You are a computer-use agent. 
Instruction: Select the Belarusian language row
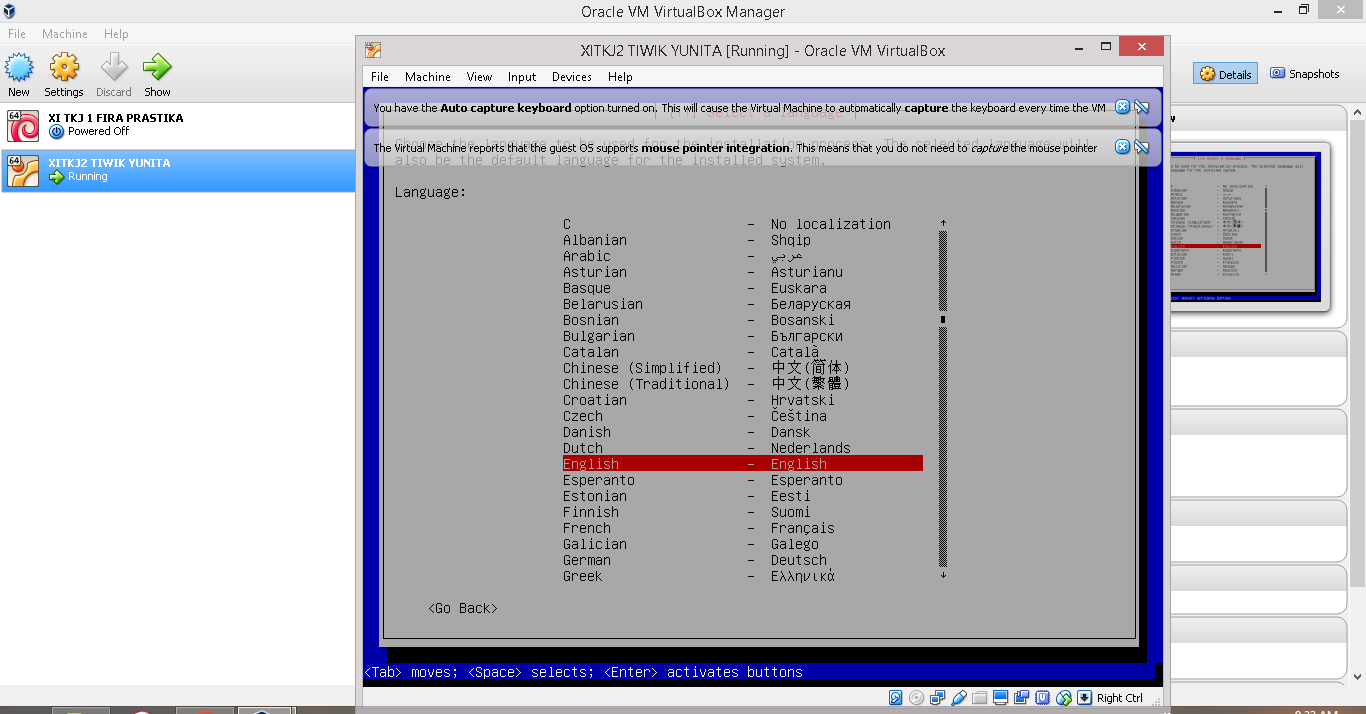click(x=743, y=304)
